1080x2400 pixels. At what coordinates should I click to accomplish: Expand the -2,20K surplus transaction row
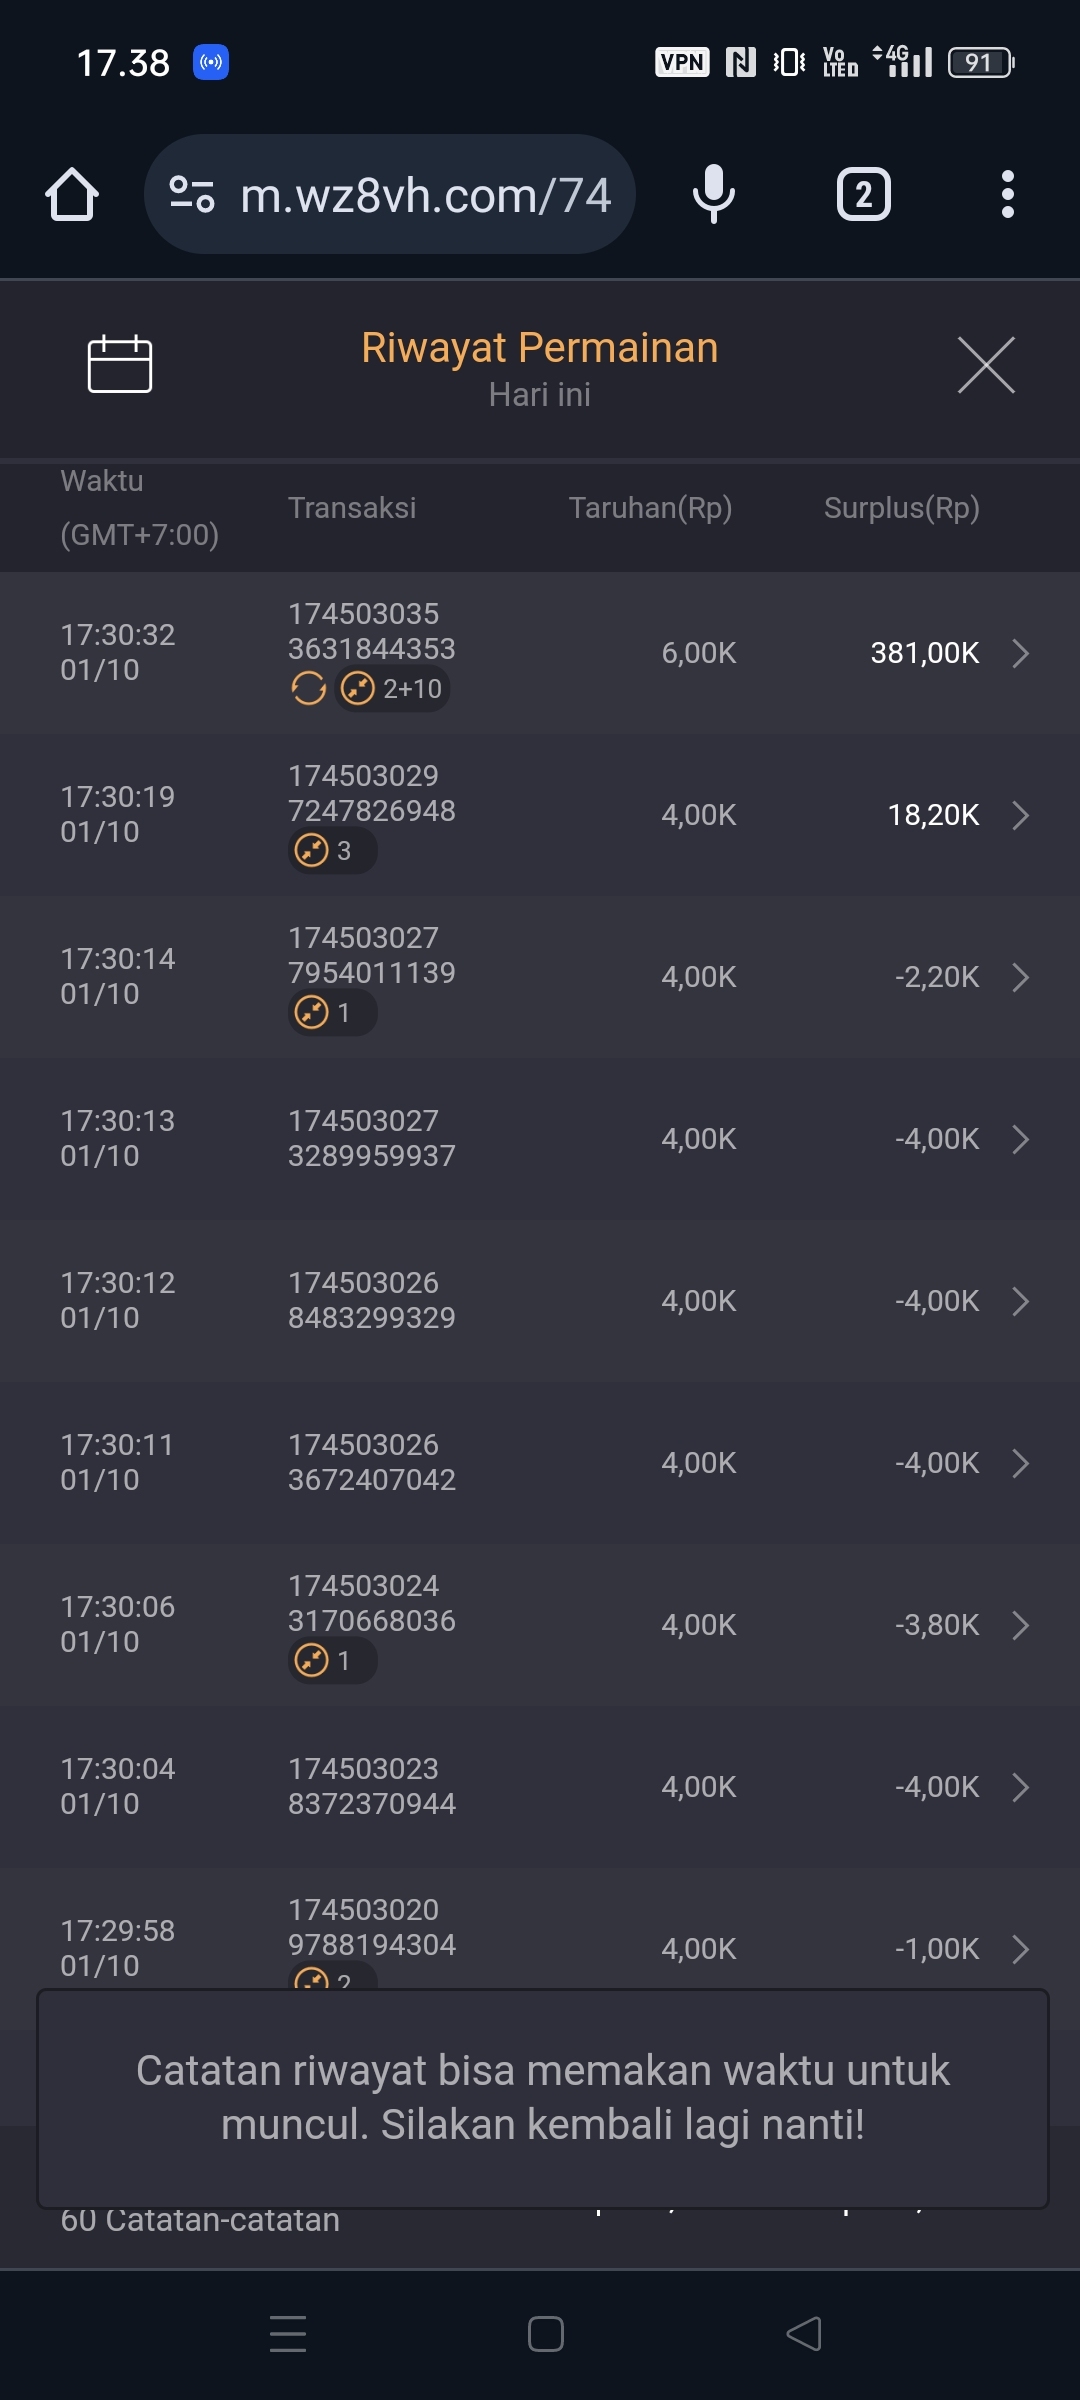click(1020, 977)
